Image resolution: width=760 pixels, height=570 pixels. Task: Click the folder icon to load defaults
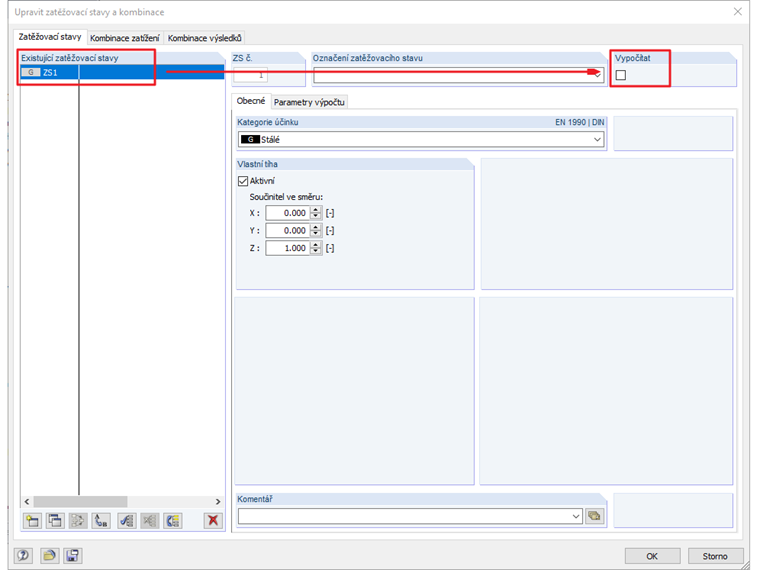(48, 555)
